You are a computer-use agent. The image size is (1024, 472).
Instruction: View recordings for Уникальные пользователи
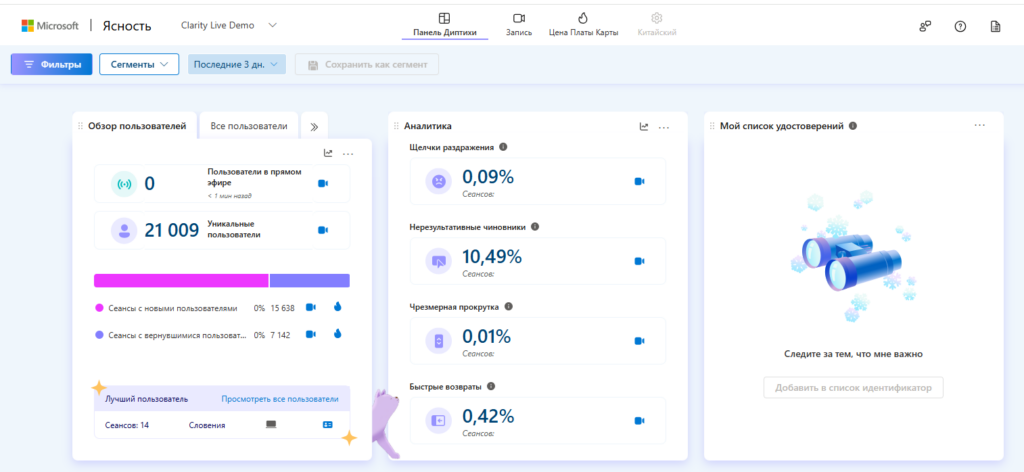point(323,230)
